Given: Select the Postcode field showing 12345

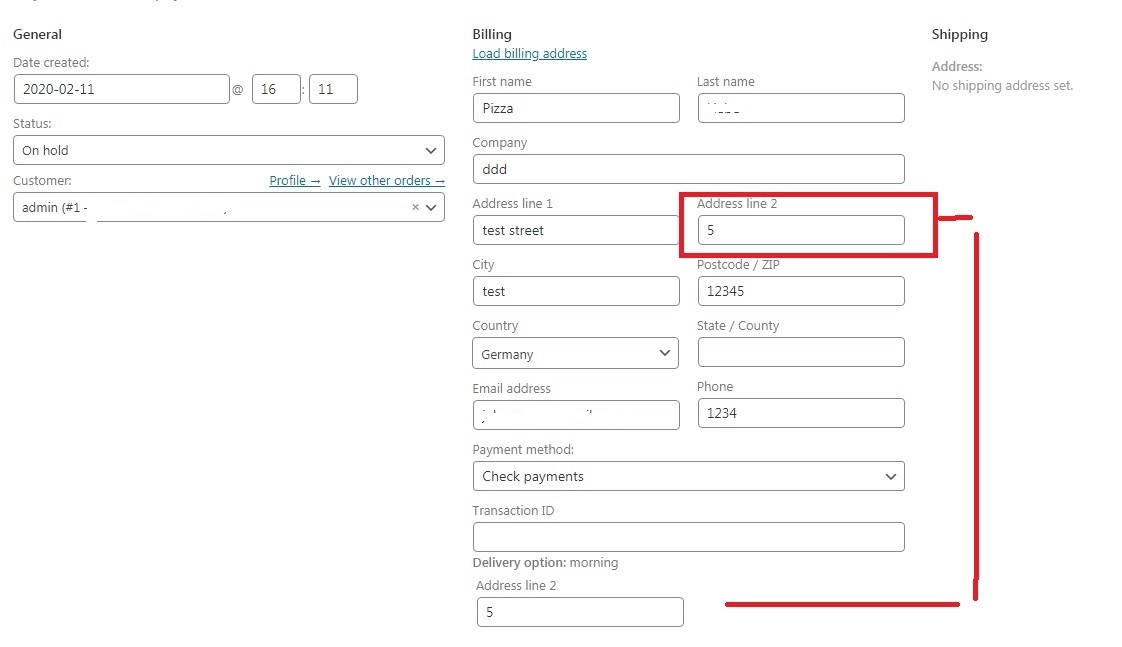Looking at the screenshot, I should [x=800, y=291].
